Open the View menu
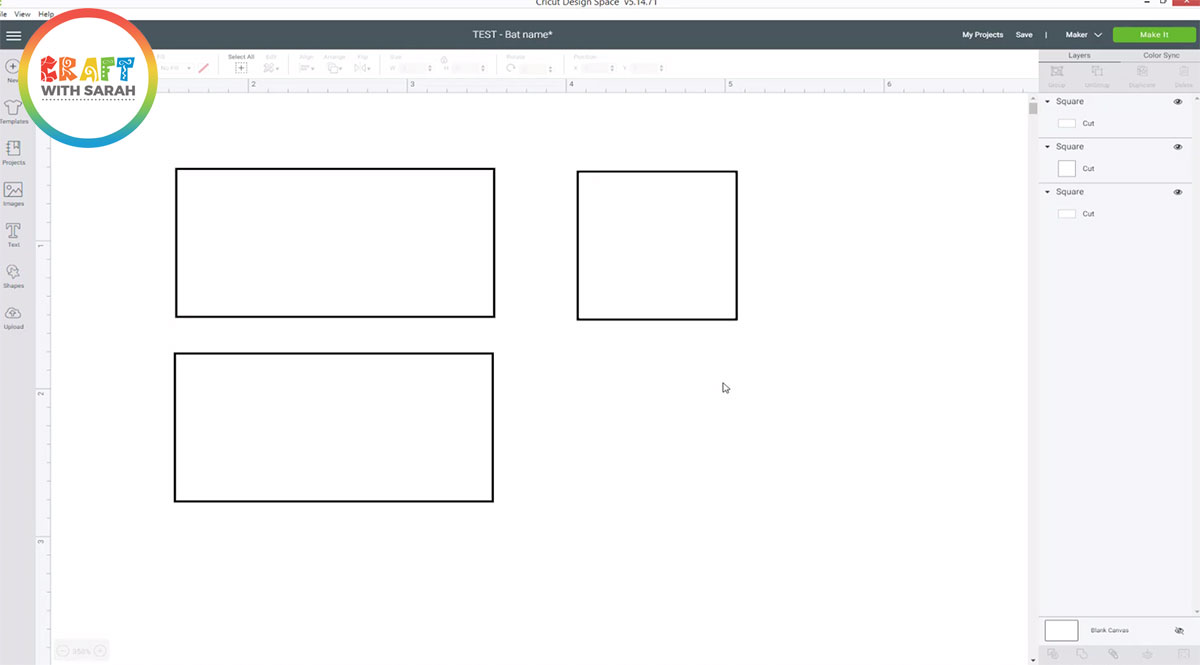This screenshot has width=1200, height=665. point(23,14)
